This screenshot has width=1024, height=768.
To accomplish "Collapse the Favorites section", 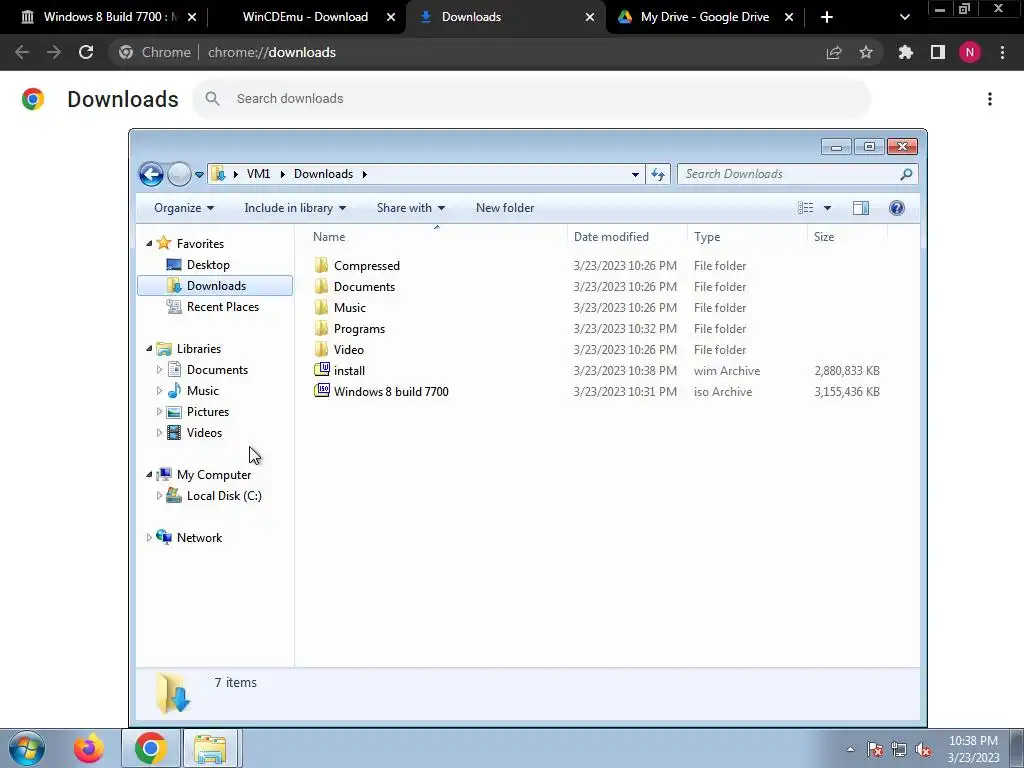I will tap(149, 244).
